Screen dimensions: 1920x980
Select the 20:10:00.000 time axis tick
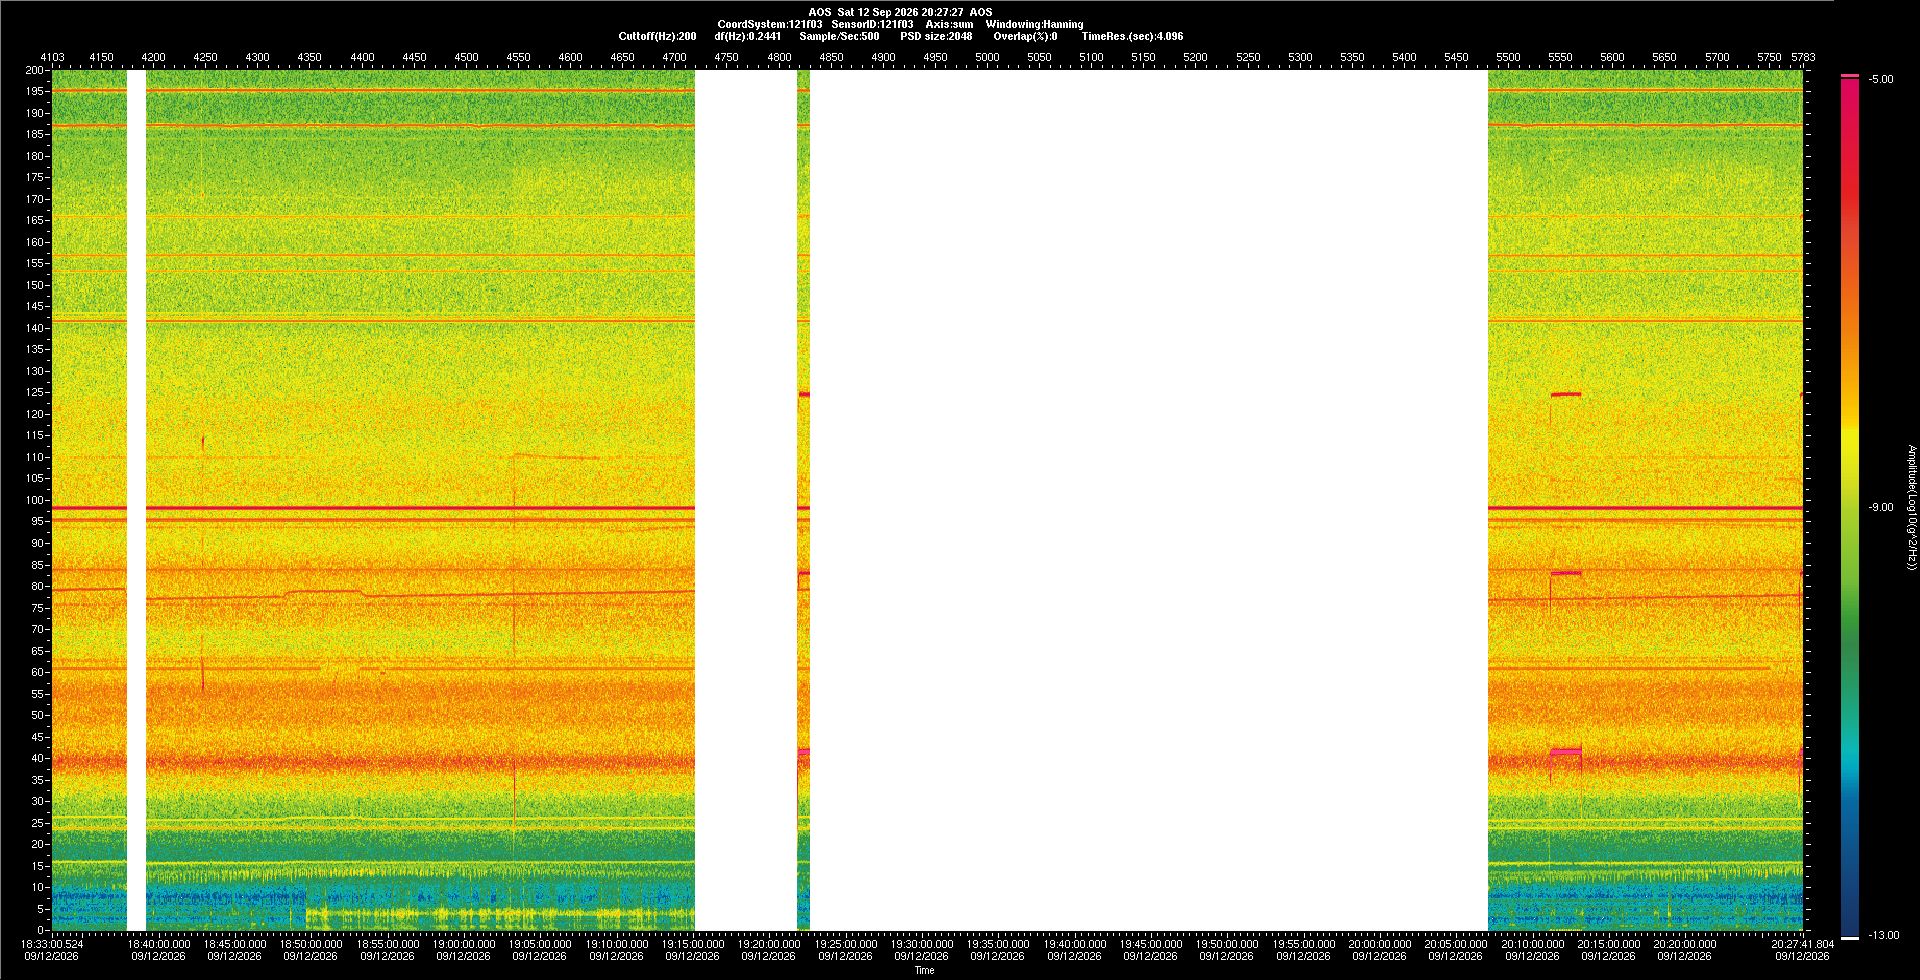[1532, 944]
